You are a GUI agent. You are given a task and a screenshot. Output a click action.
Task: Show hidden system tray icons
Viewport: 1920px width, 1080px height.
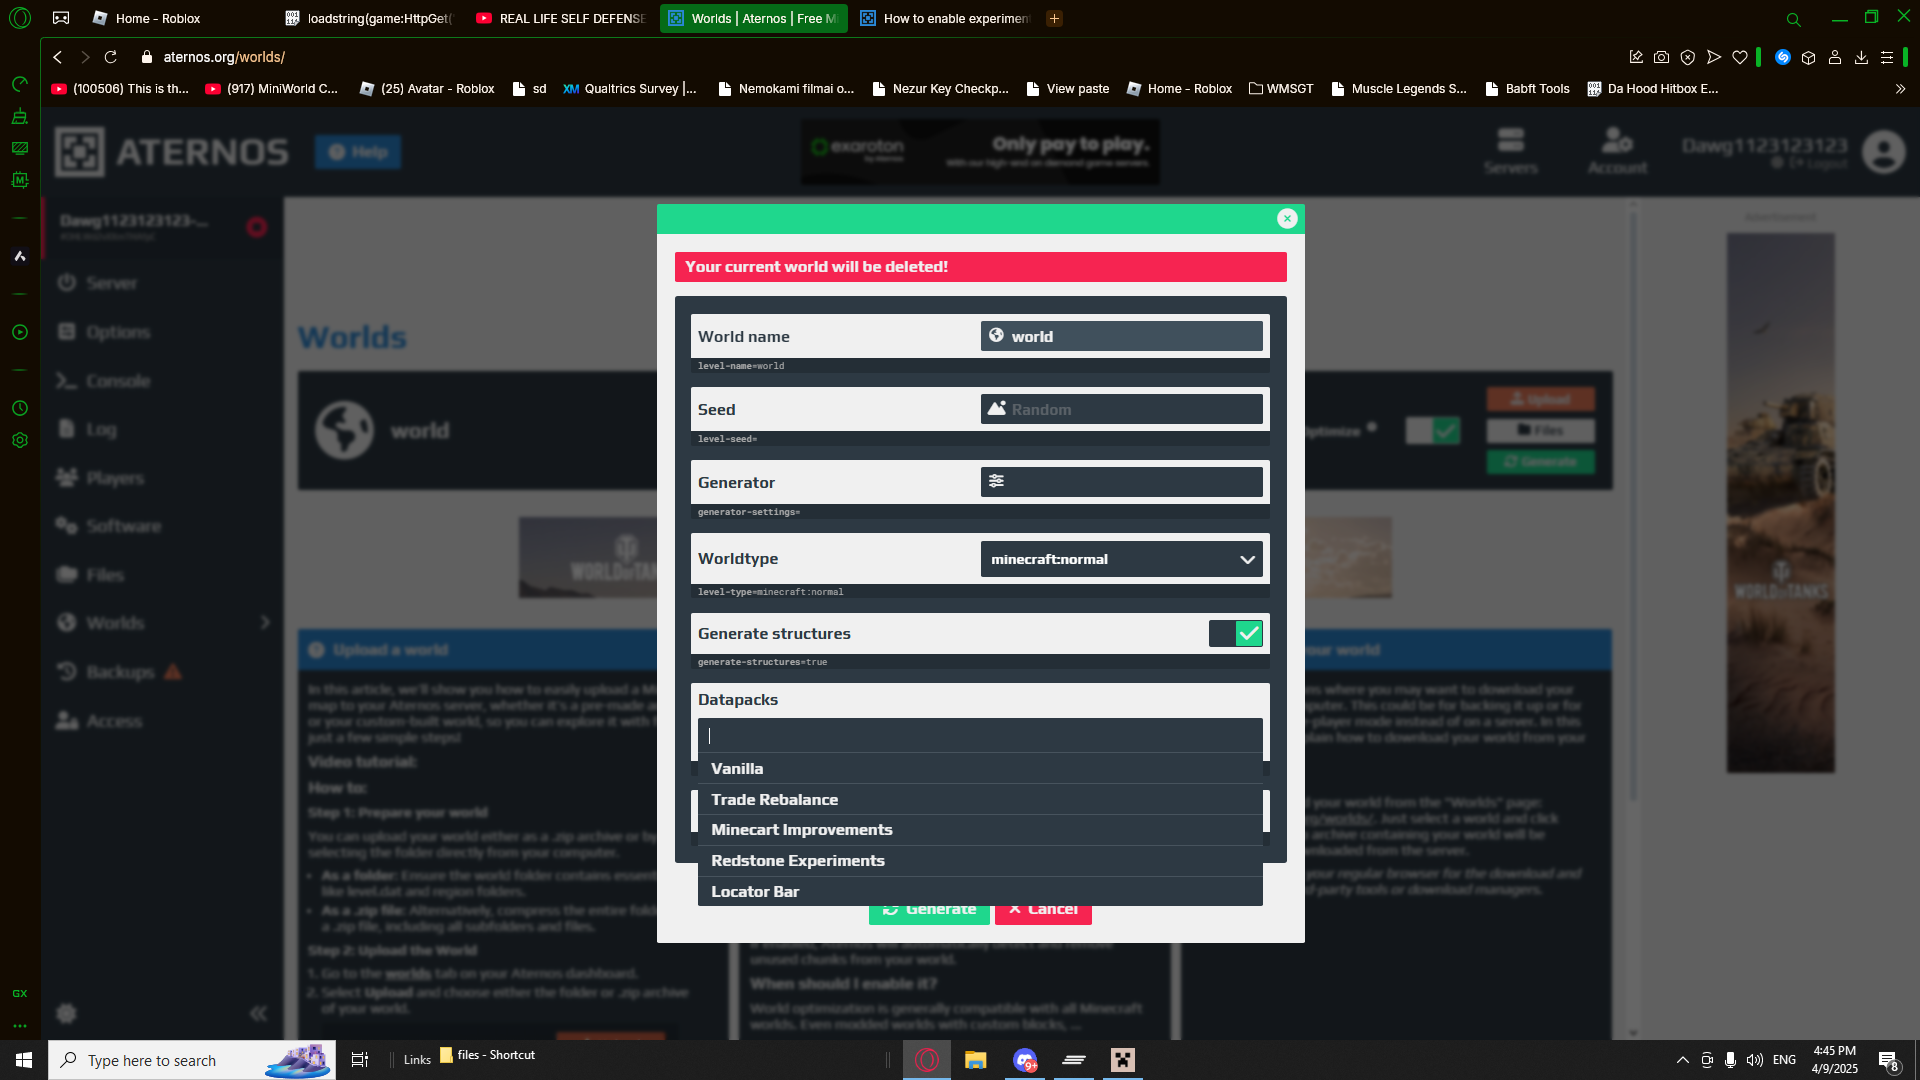1683,1060
